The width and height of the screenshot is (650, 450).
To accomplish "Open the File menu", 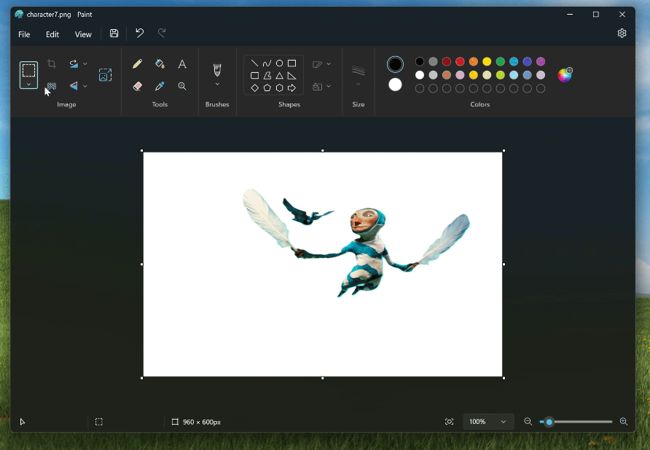I will [x=24, y=34].
